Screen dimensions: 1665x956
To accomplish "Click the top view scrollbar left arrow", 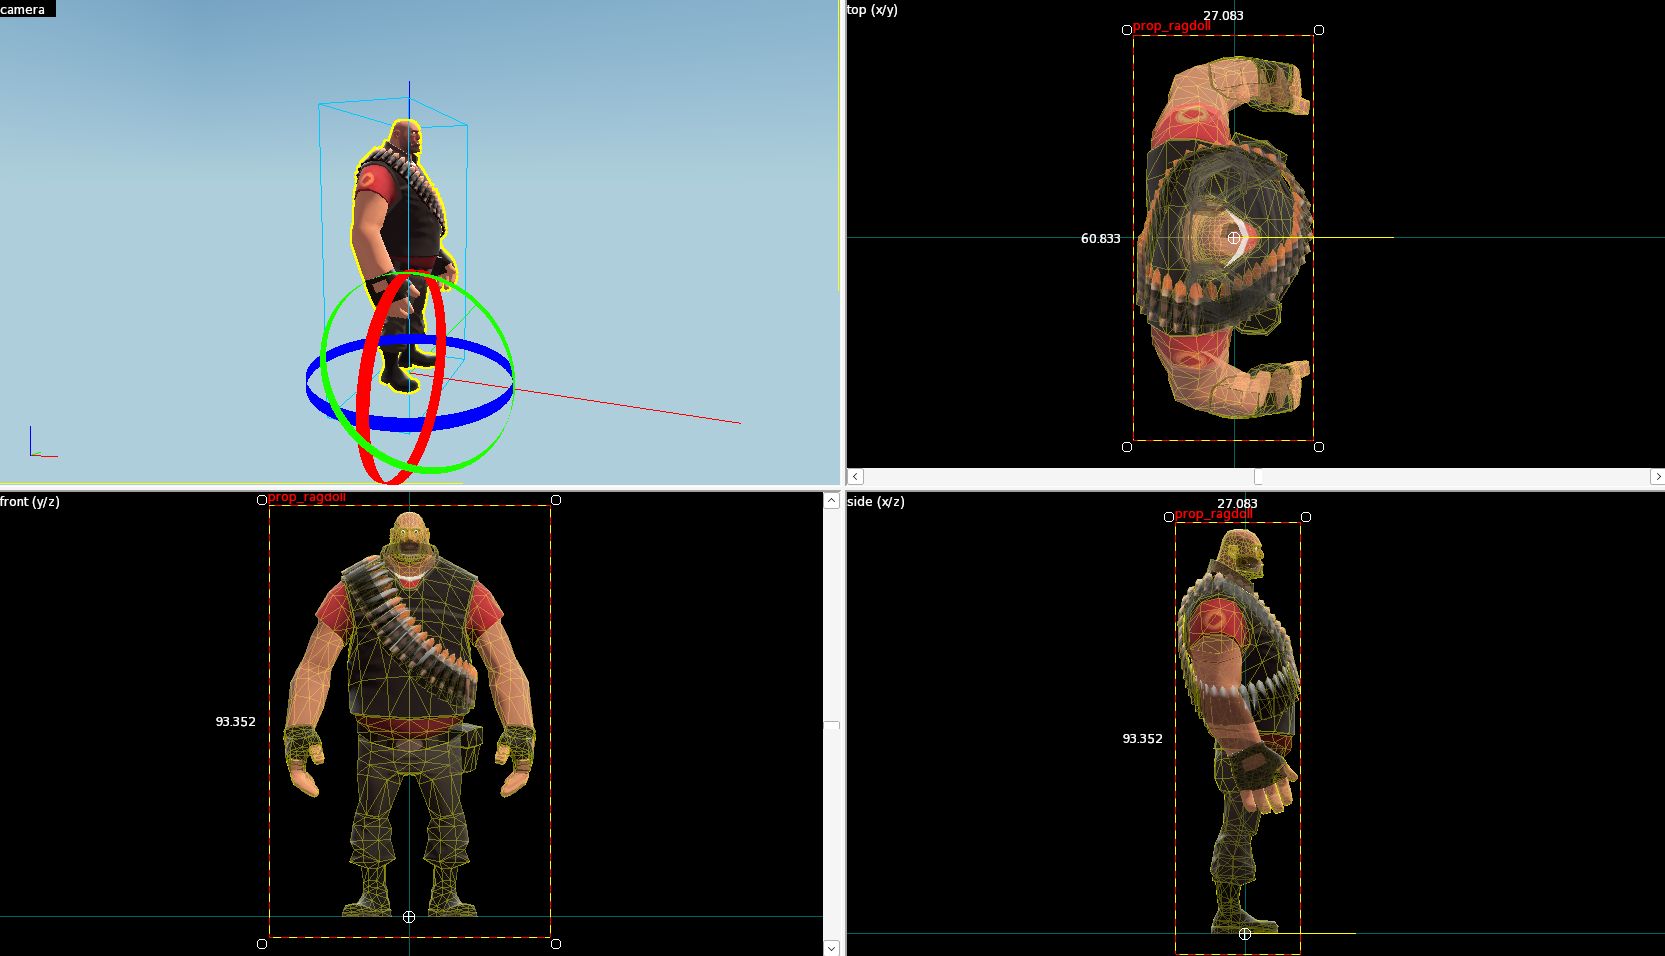I will [855, 477].
